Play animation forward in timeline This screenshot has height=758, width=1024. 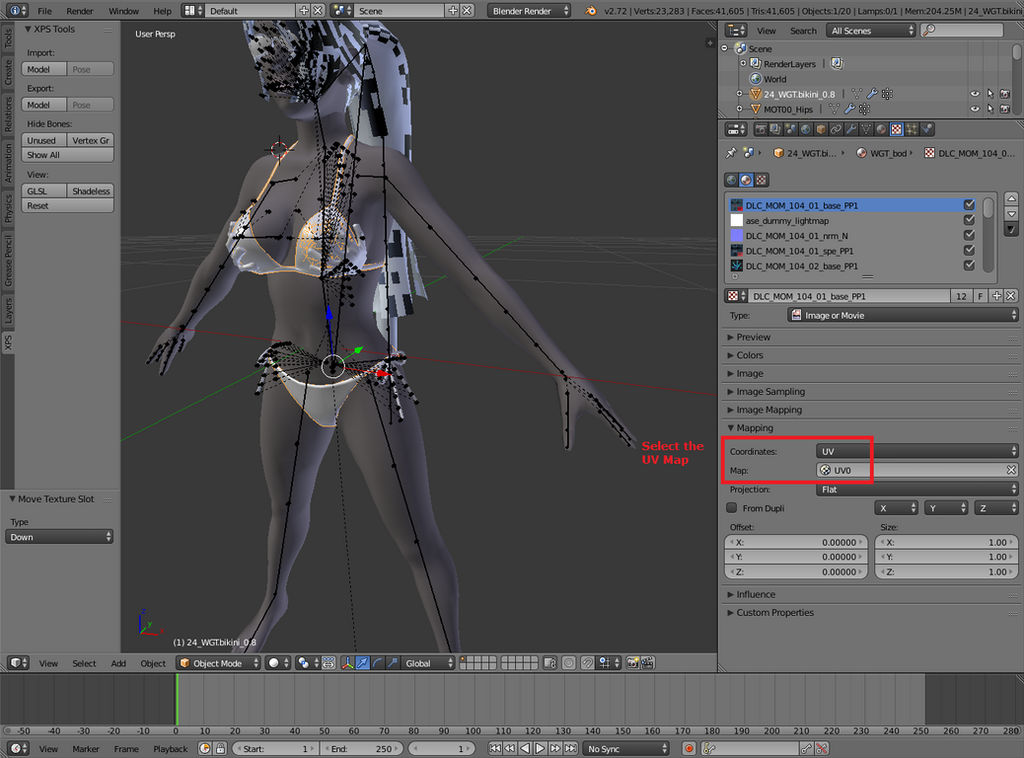pos(540,749)
